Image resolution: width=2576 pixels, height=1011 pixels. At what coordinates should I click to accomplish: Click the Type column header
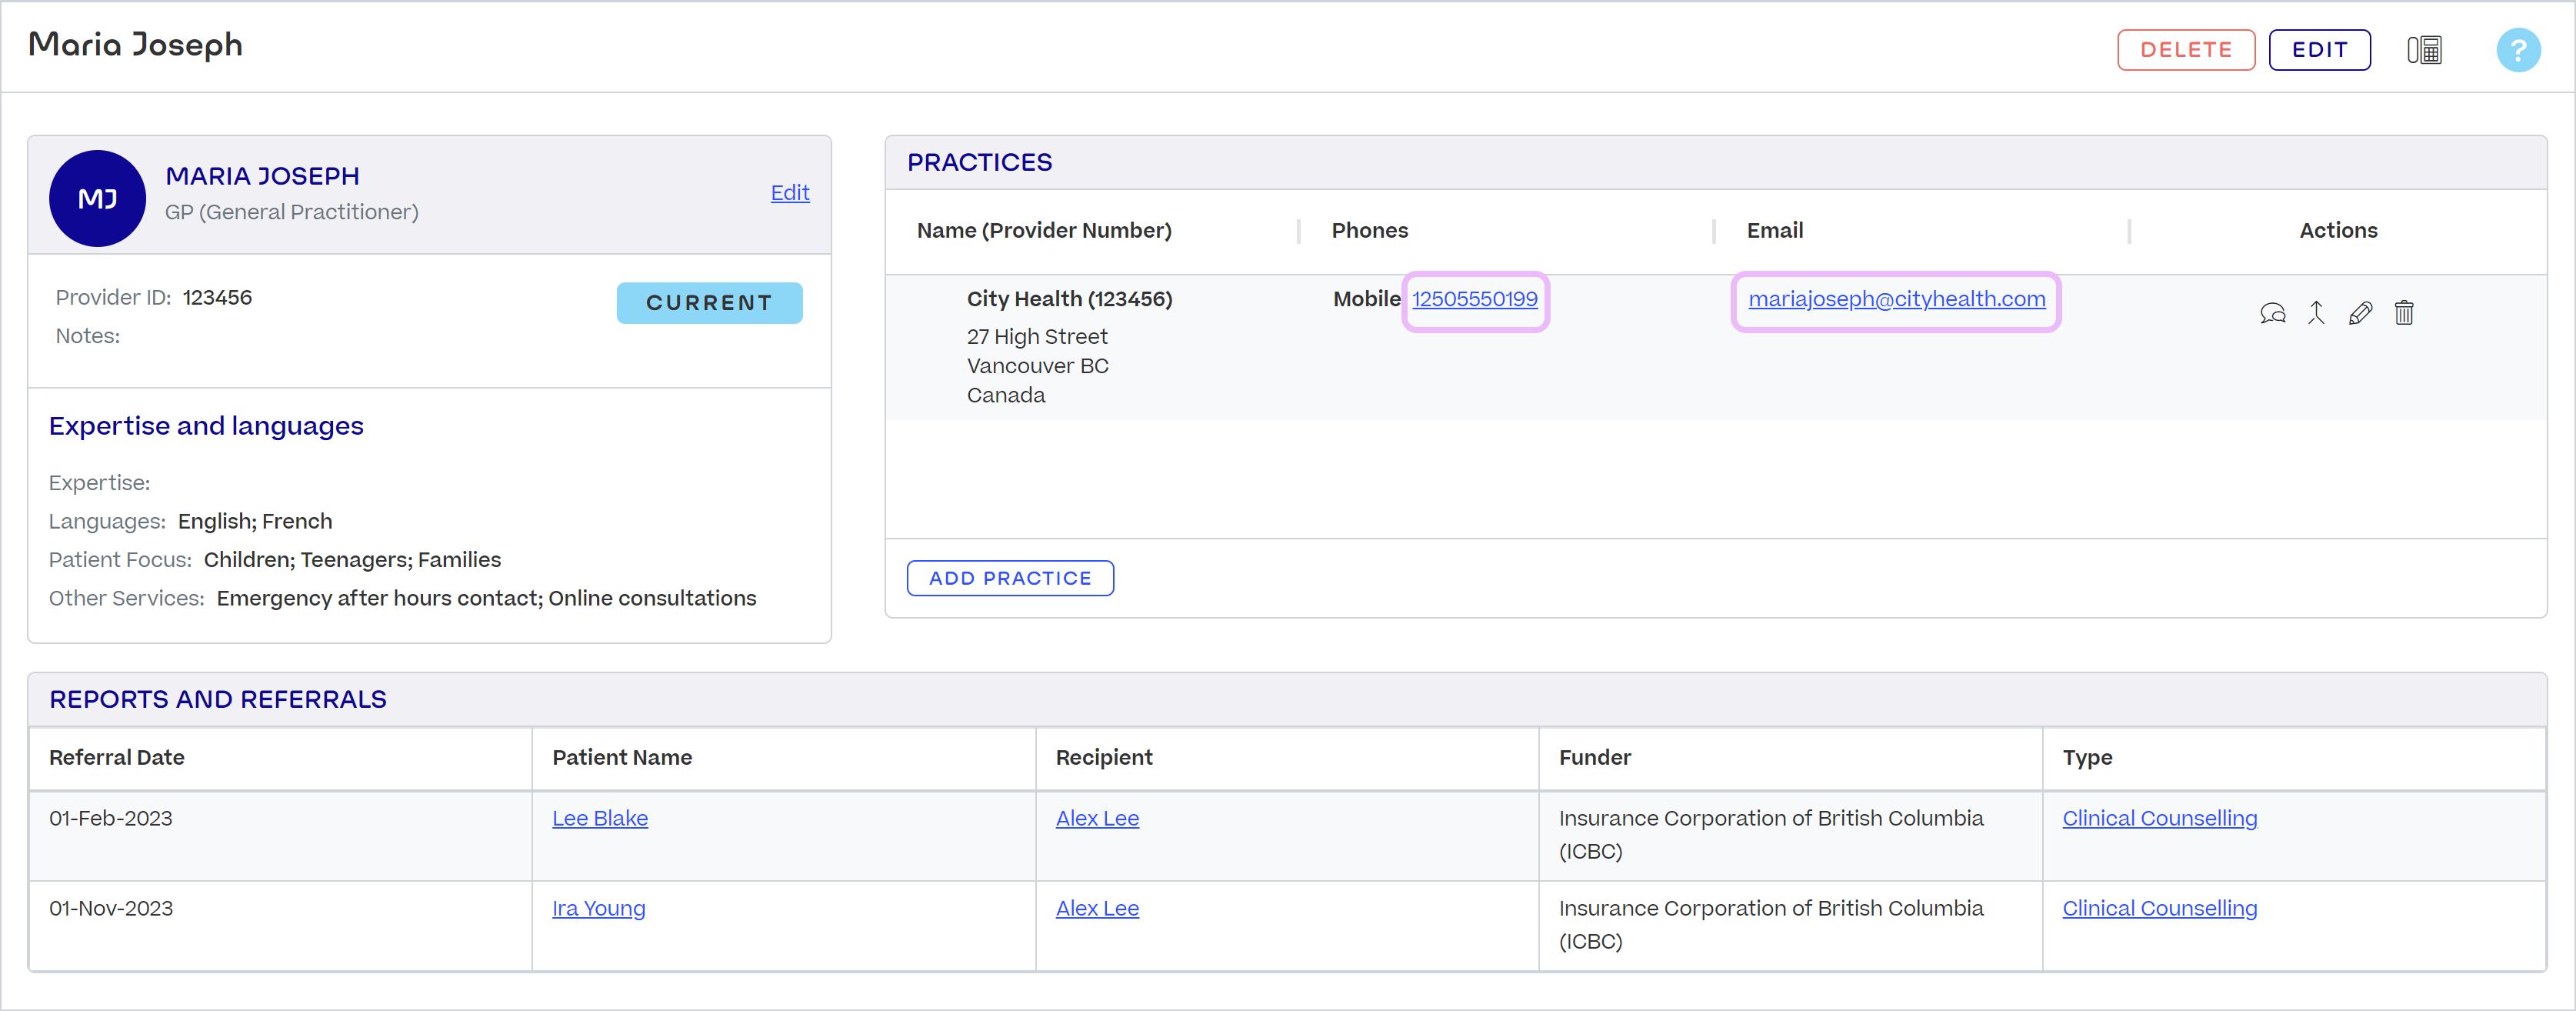click(x=2087, y=758)
